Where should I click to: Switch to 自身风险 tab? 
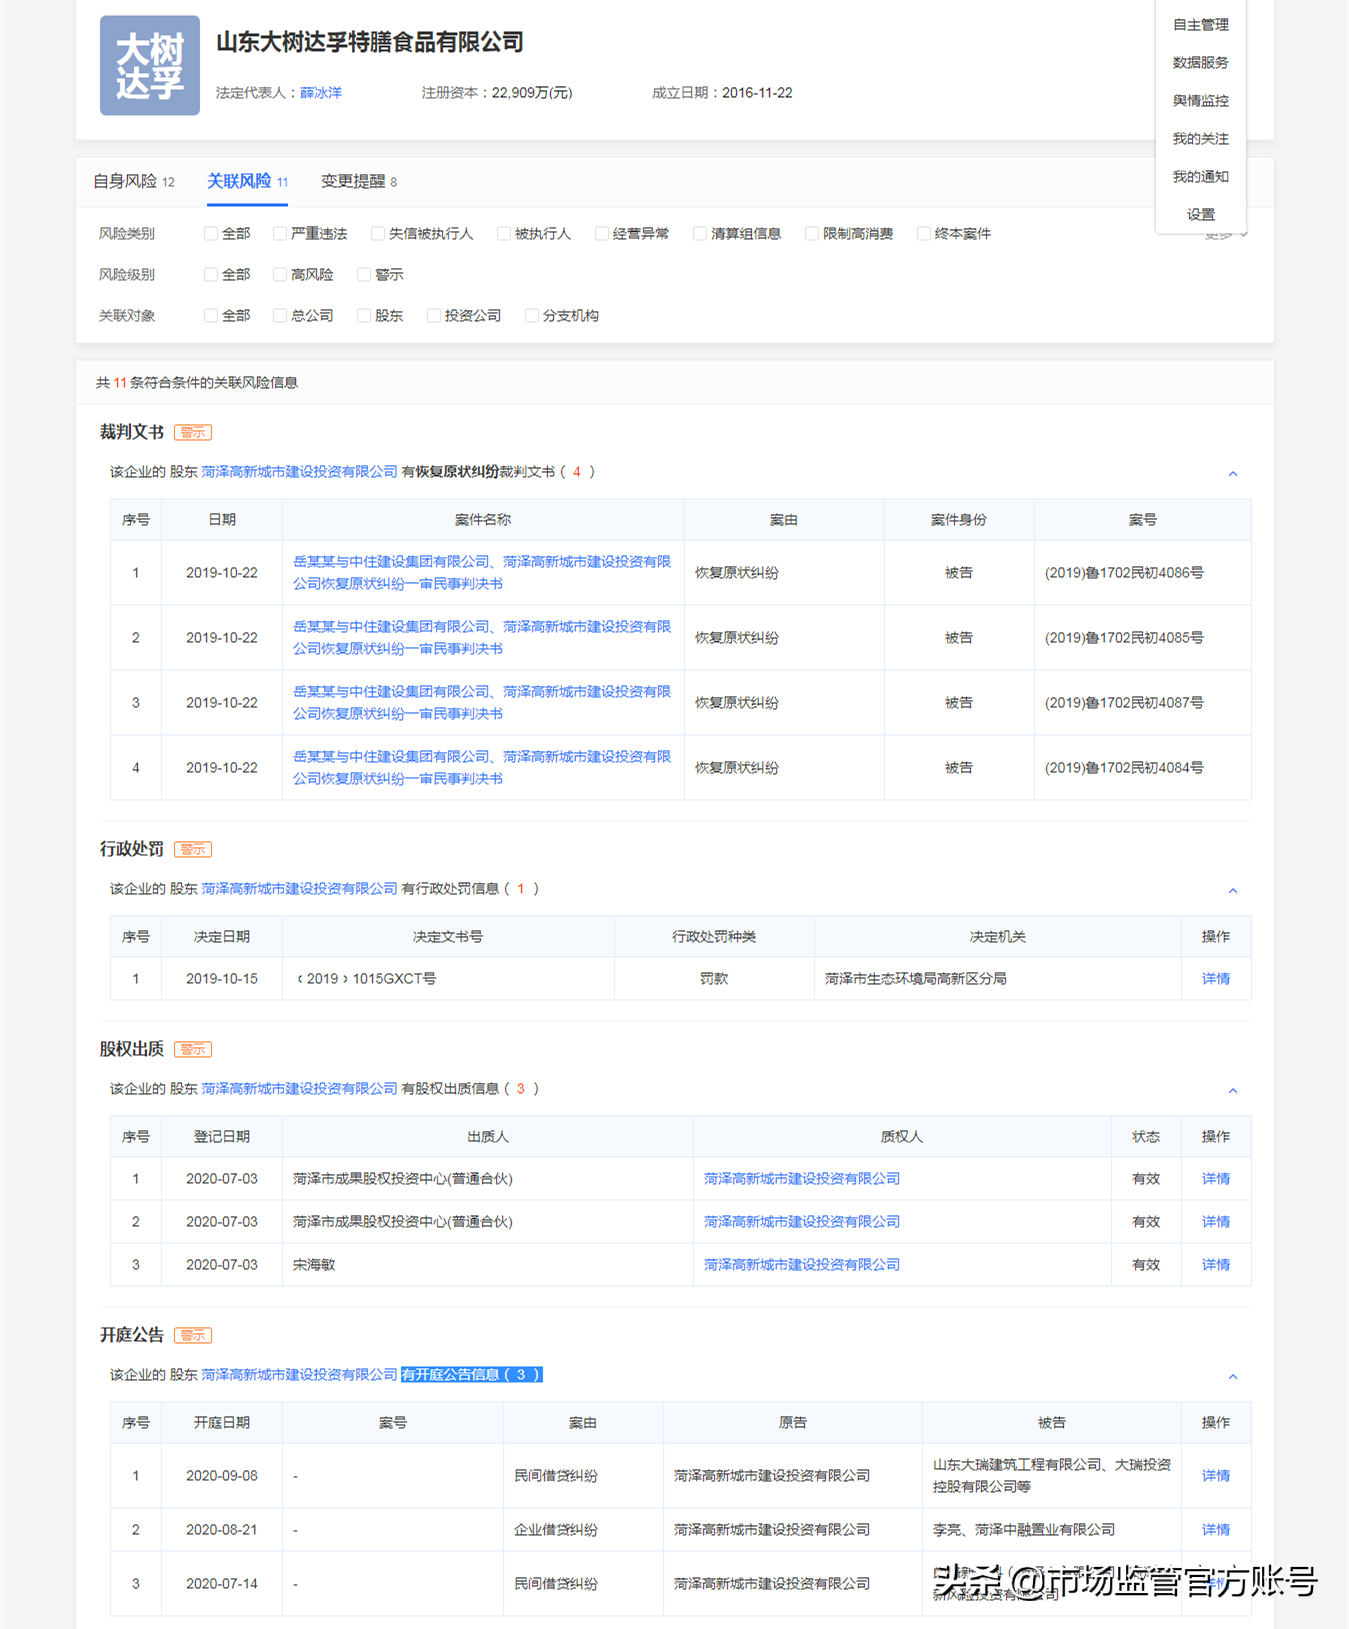[133, 181]
